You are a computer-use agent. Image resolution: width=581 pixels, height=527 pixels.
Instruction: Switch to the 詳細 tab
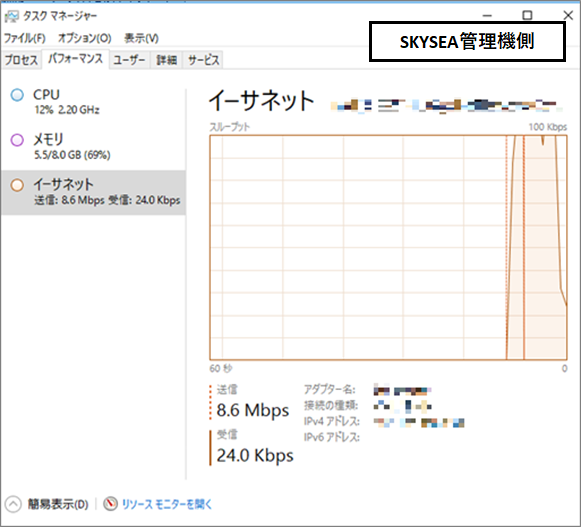pos(166,60)
